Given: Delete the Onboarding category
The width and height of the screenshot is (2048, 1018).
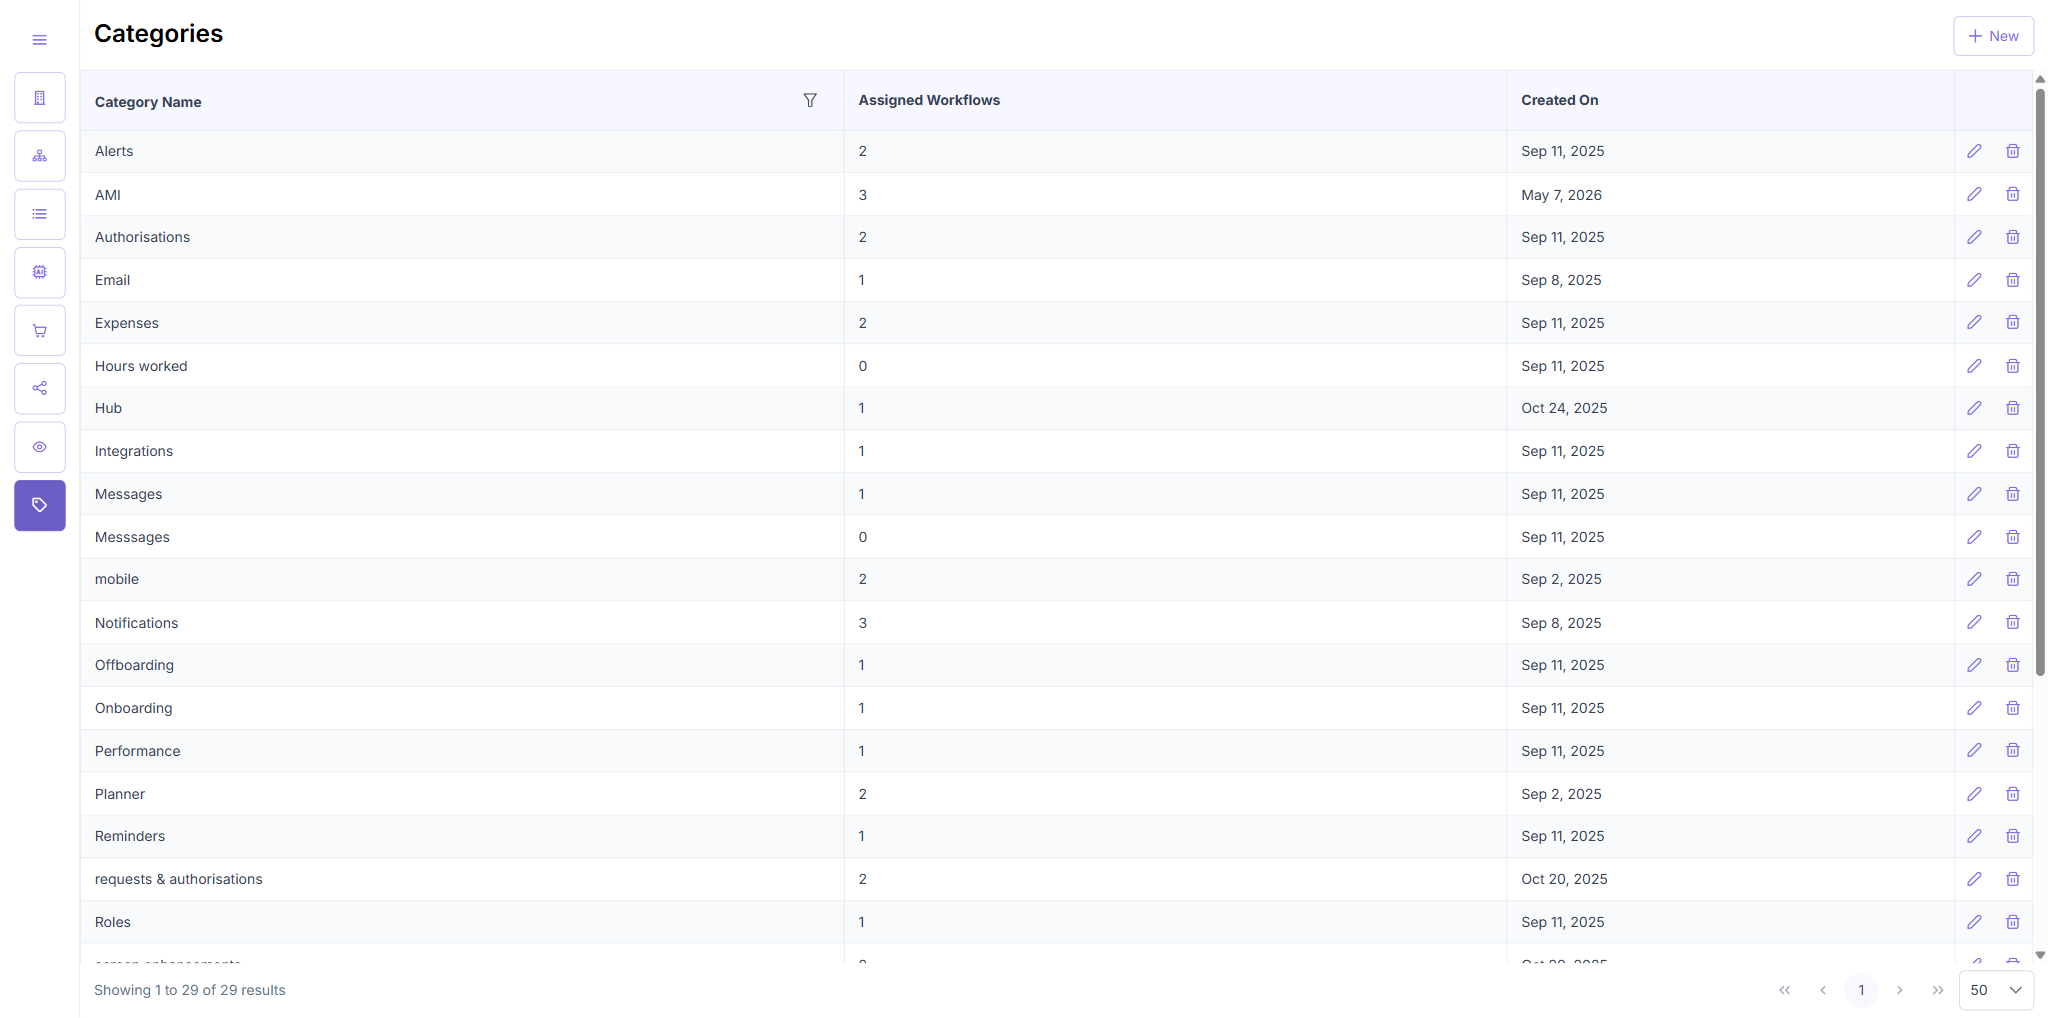Looking at the screenshot, I should tap(2013, 708).
